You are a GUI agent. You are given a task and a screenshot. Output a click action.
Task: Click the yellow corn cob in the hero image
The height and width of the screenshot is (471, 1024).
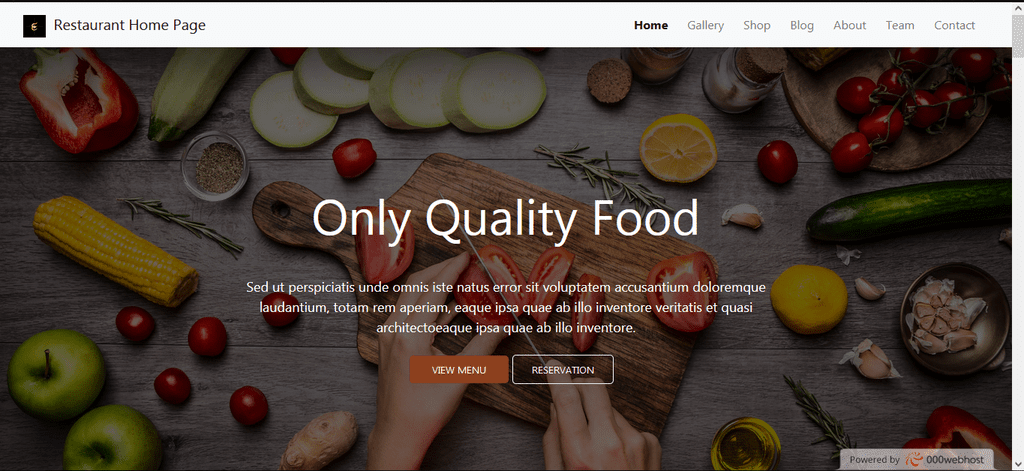116,251
